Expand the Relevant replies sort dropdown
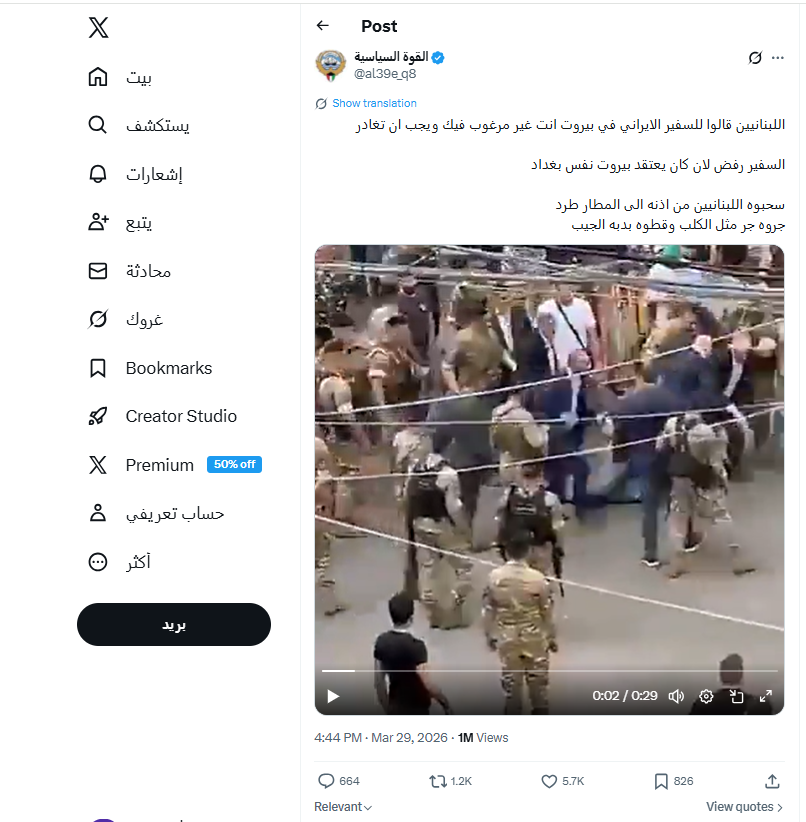 coord(343,807)
